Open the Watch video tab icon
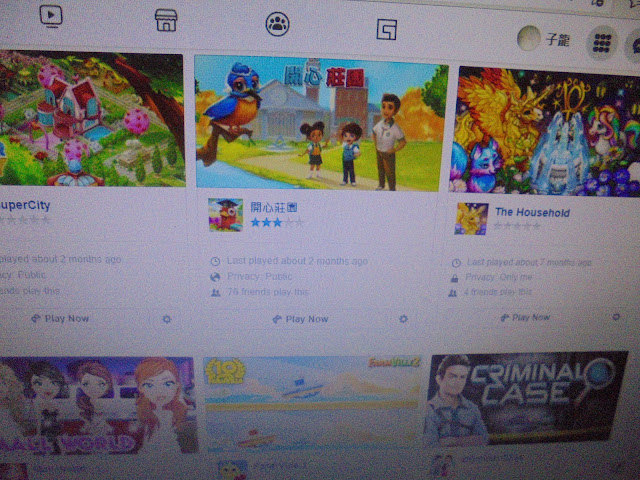This screenshot has height=480, width=640. click(51, 16)
